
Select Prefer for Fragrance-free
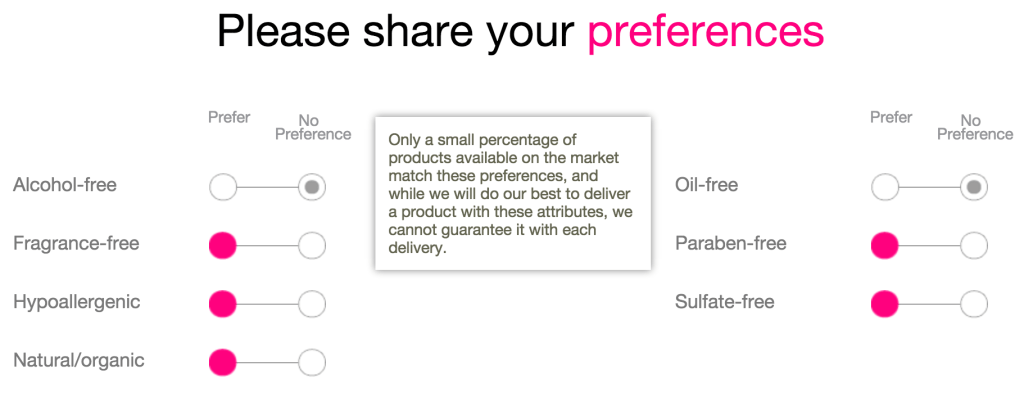tap(223, 246)
